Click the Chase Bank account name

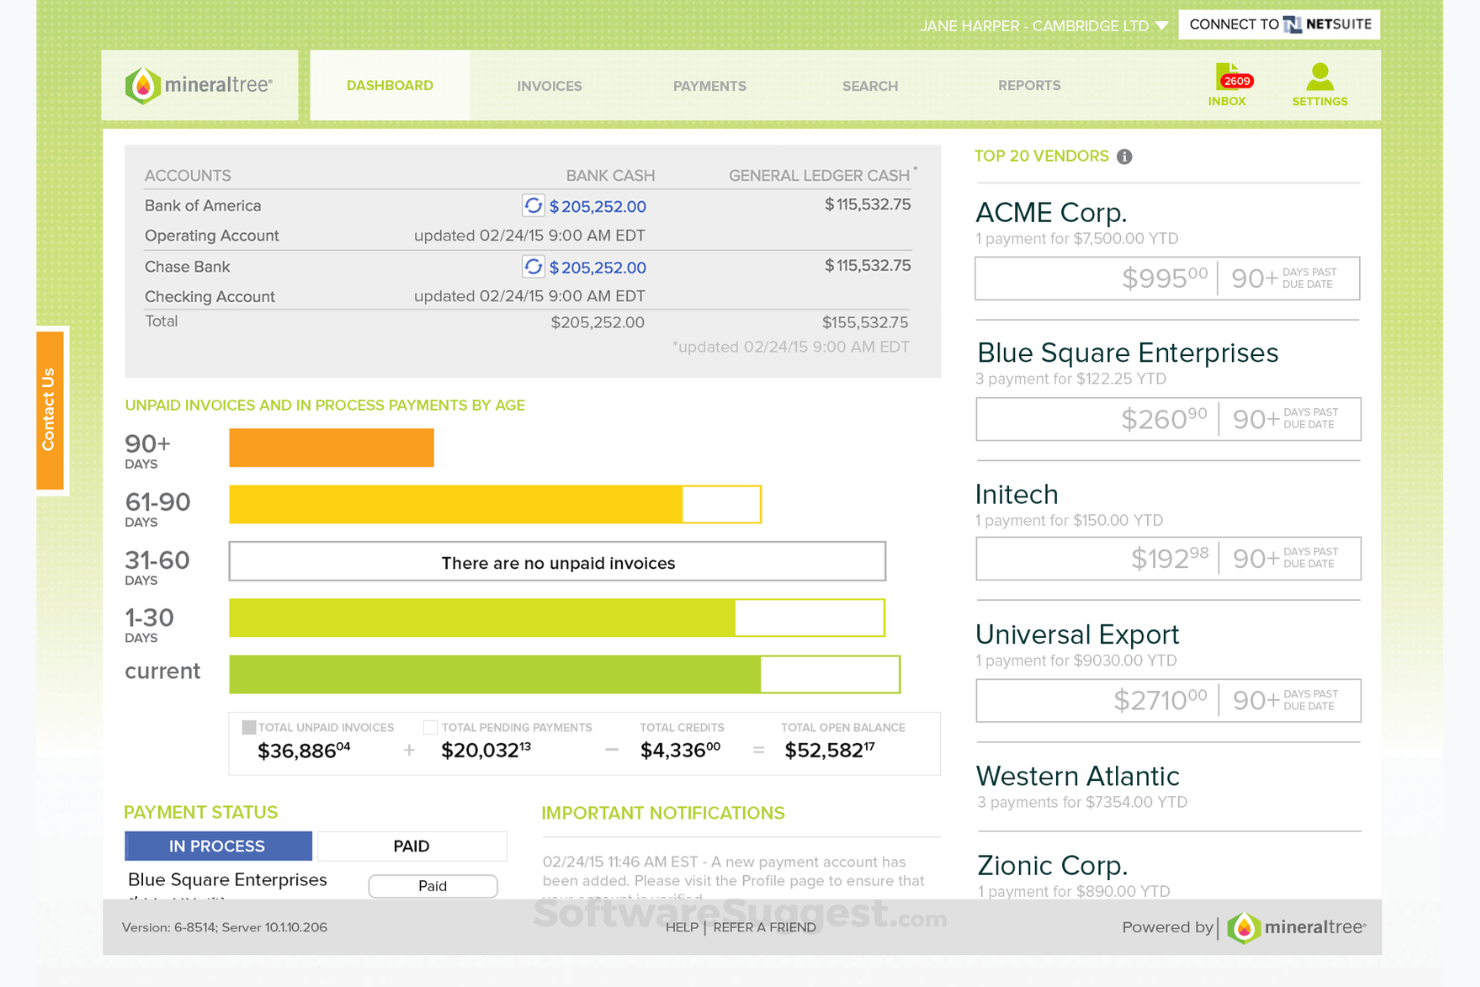(x=187, y=267)
